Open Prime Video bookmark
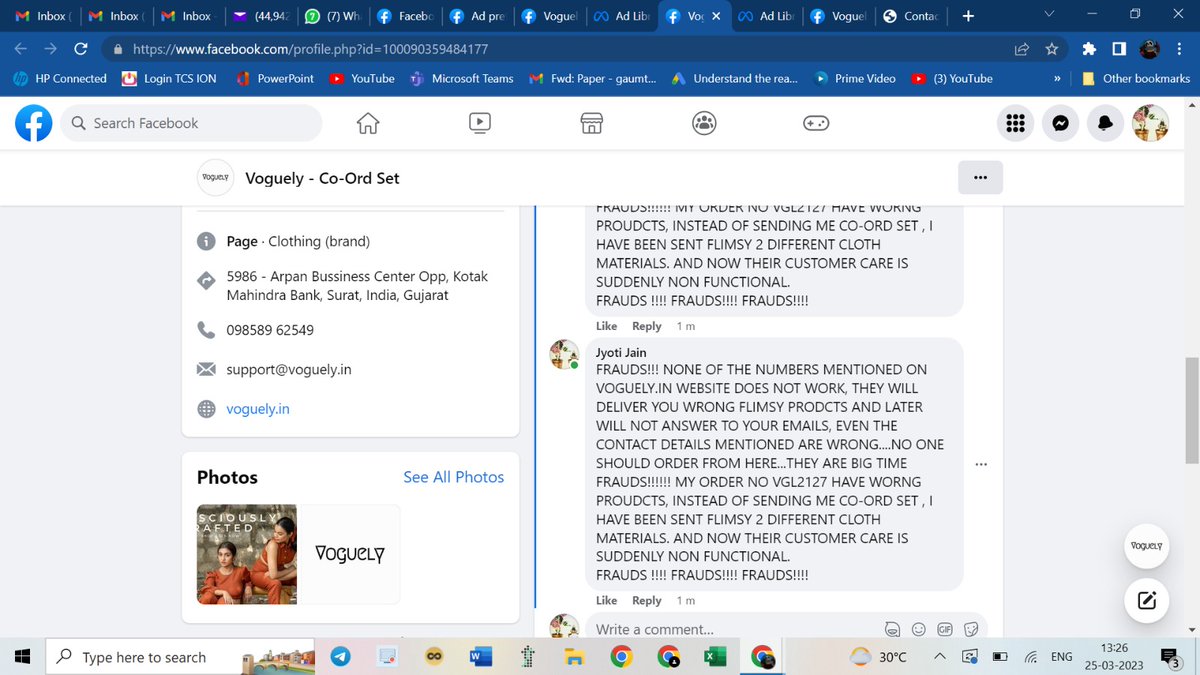1200x675 pixels. click(856, 78)
